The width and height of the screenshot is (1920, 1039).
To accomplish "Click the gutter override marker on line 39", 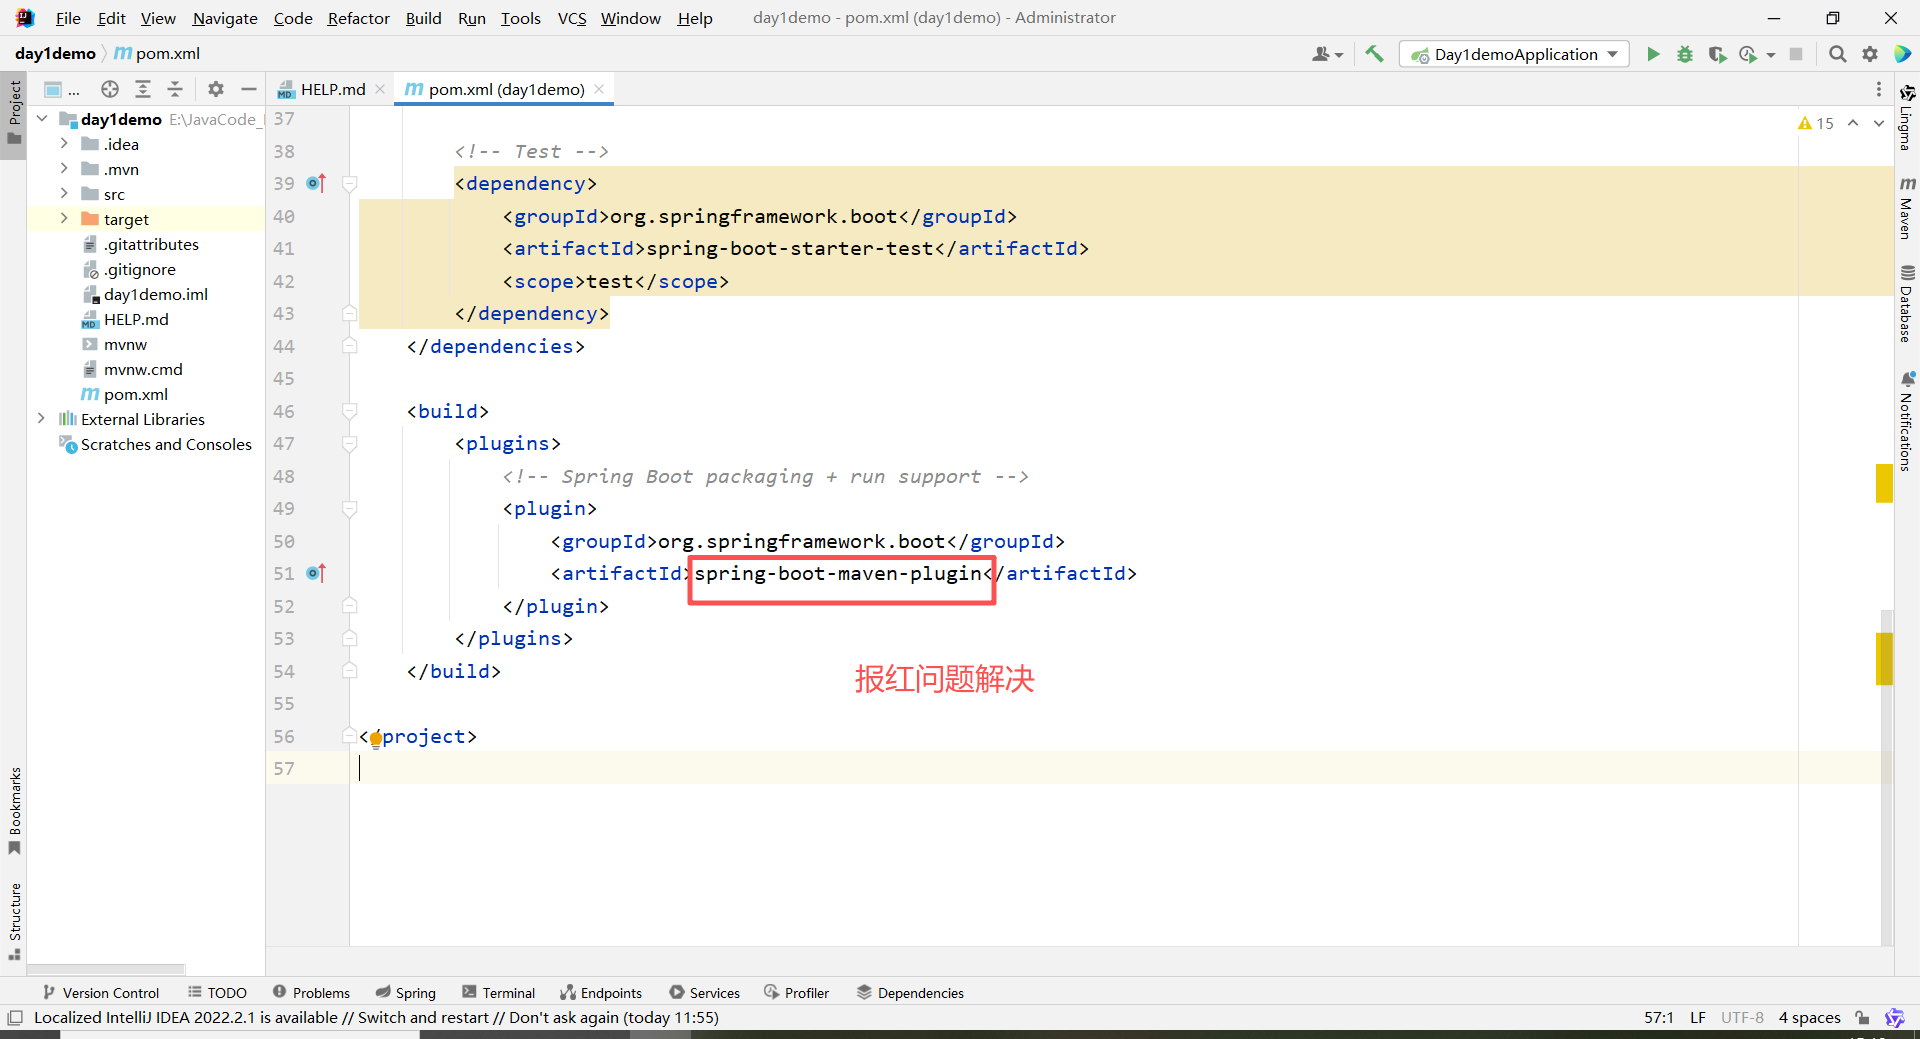I will (x=316, y=183).
